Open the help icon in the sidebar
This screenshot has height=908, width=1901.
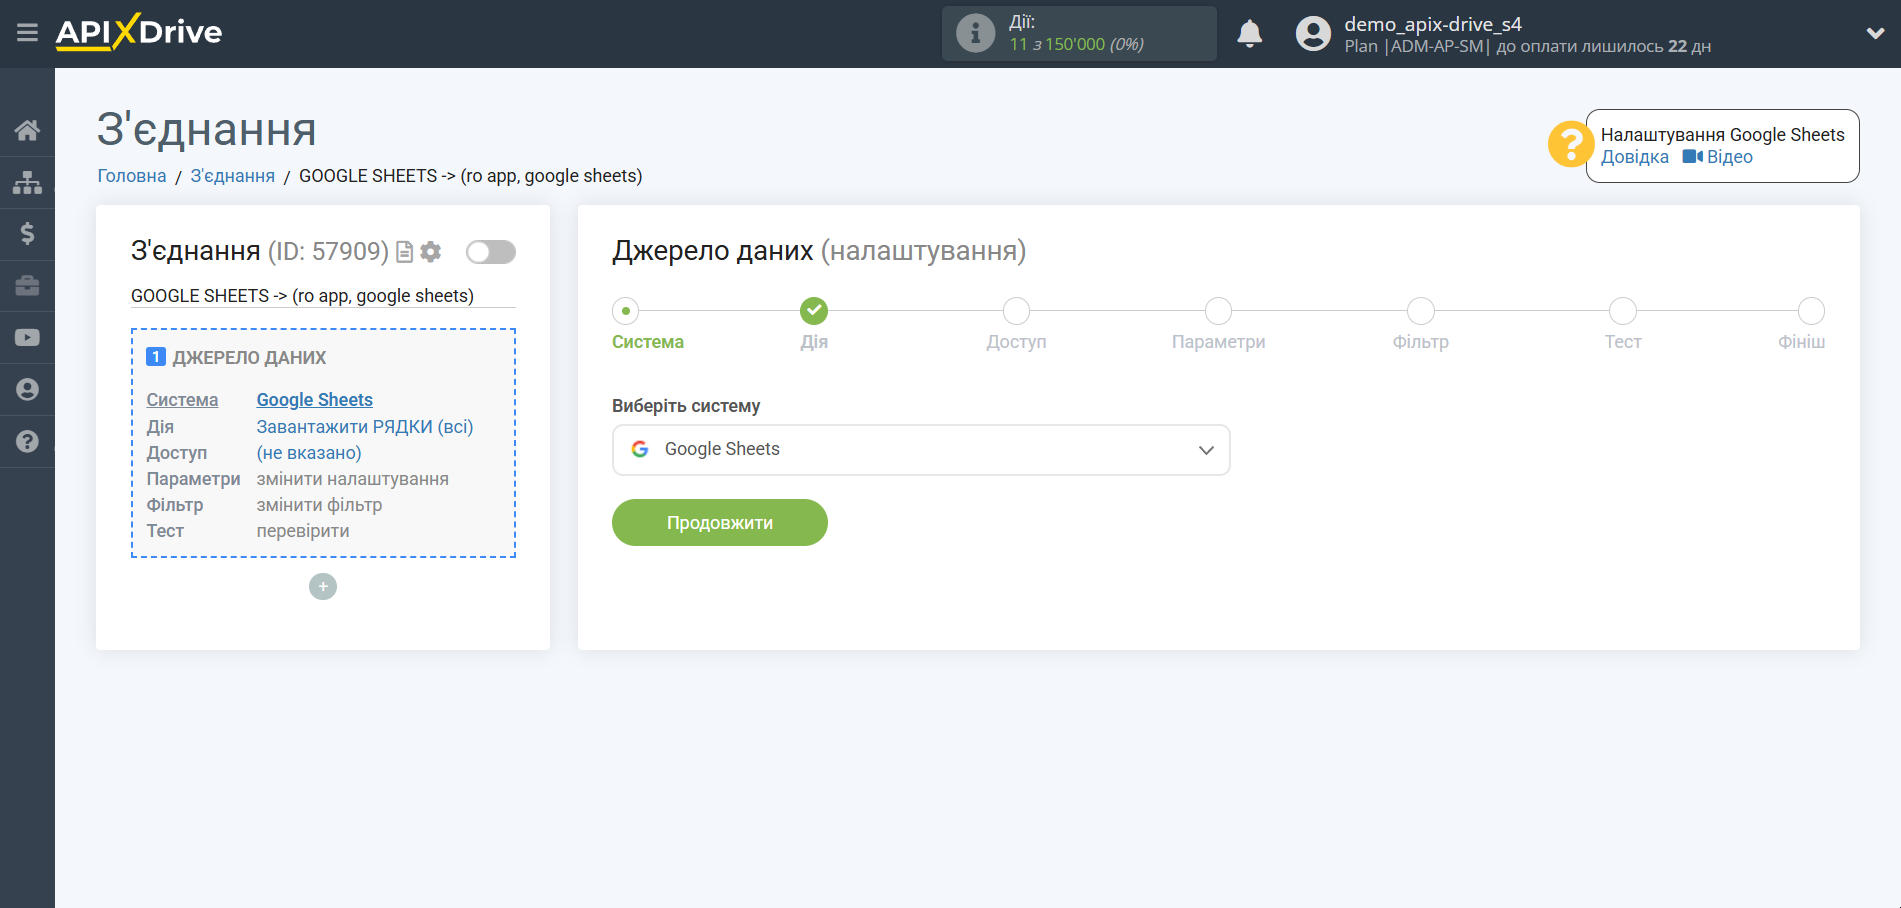click(27, 441)
